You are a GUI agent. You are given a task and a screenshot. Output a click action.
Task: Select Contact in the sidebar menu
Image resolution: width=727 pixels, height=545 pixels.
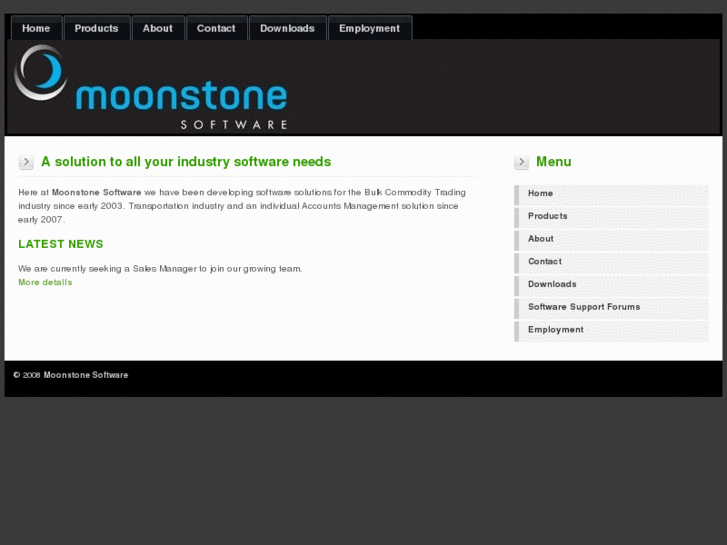[x=611, y=263]
